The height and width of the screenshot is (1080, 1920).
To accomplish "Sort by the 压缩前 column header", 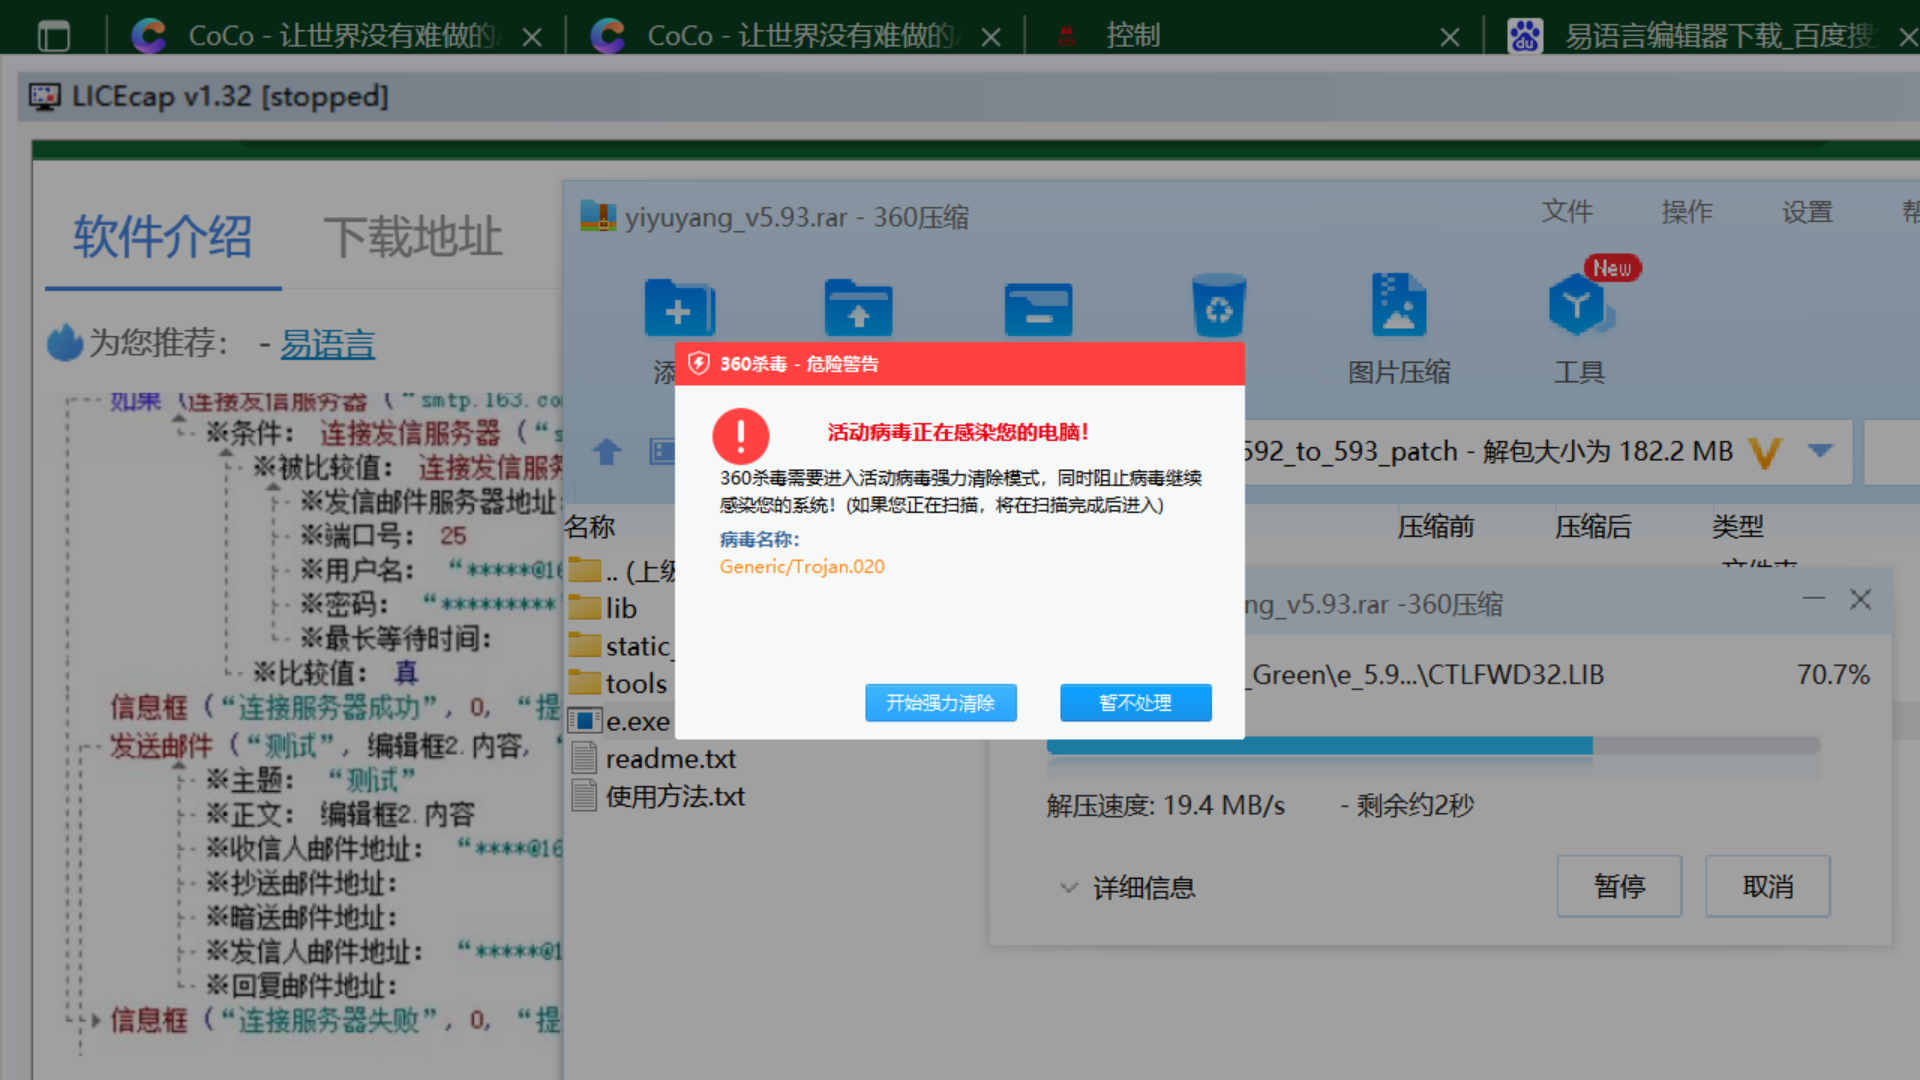I will click(1436, 527).
